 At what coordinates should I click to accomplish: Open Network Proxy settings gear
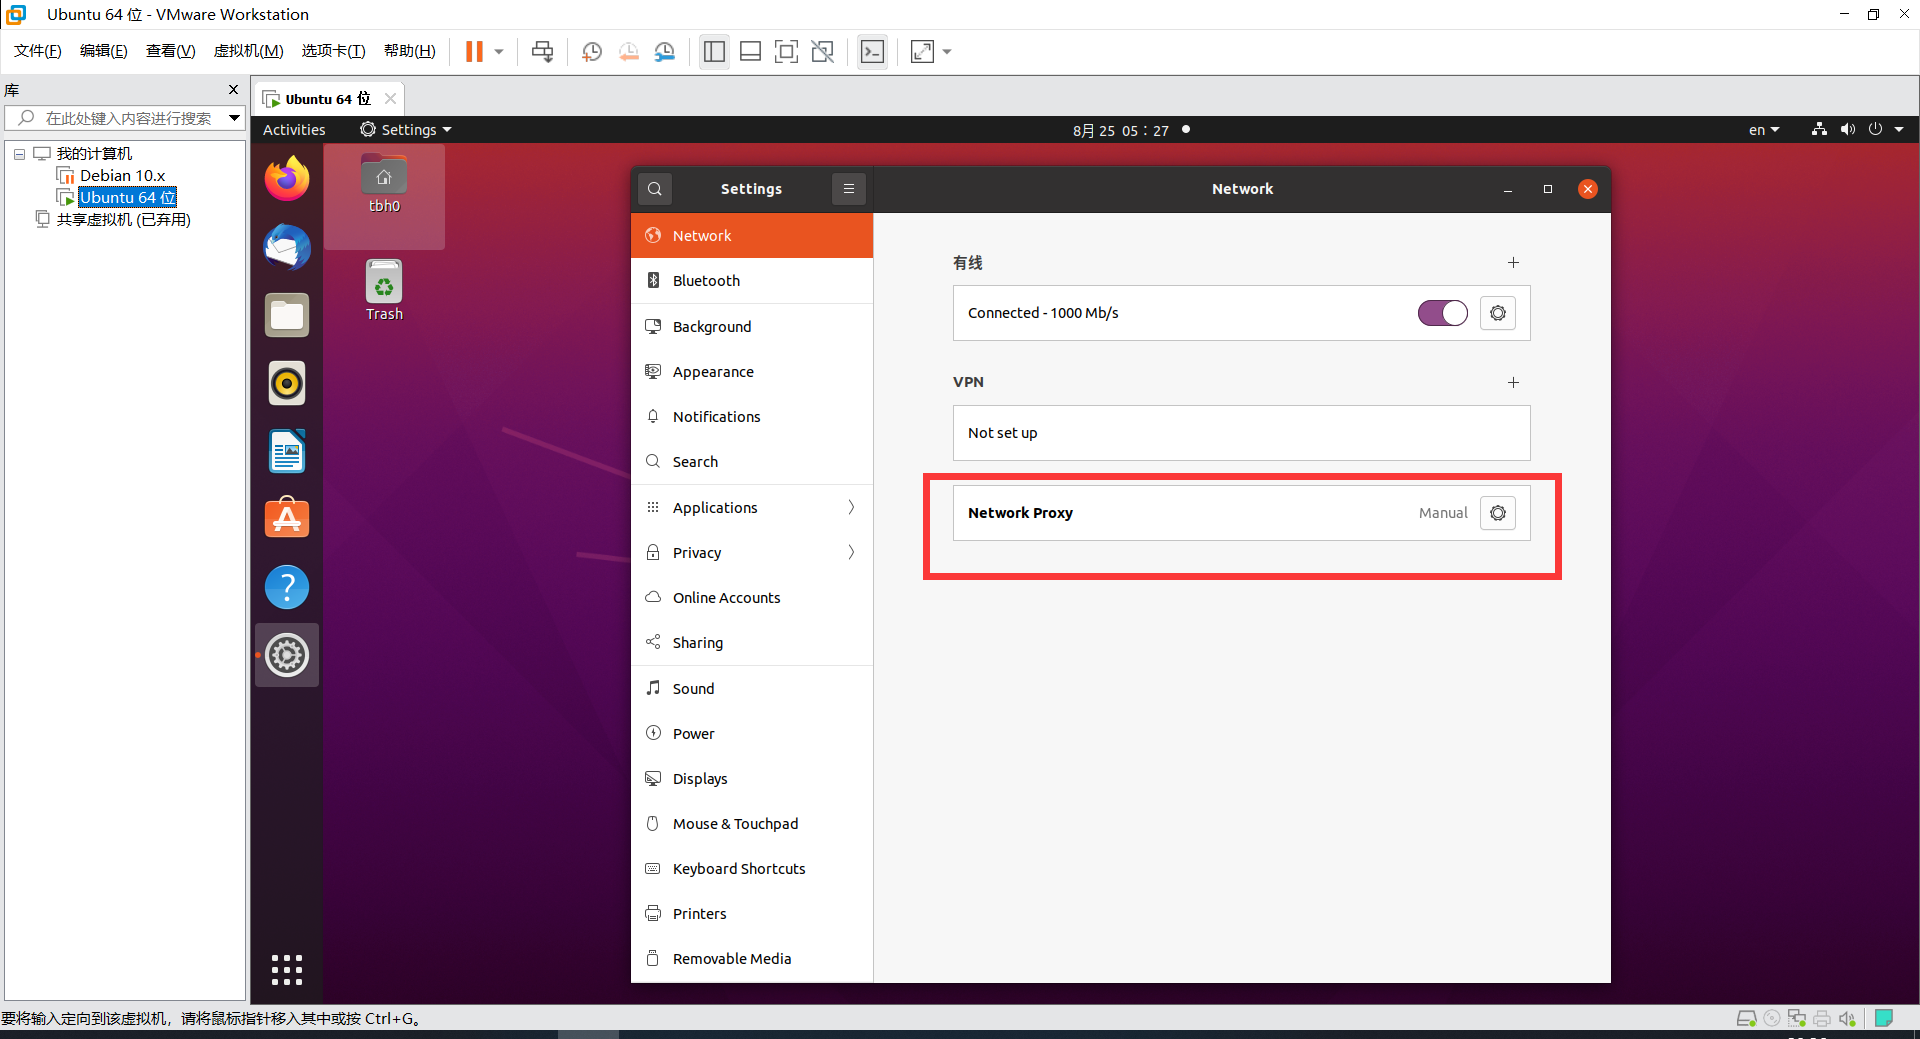1497,513
